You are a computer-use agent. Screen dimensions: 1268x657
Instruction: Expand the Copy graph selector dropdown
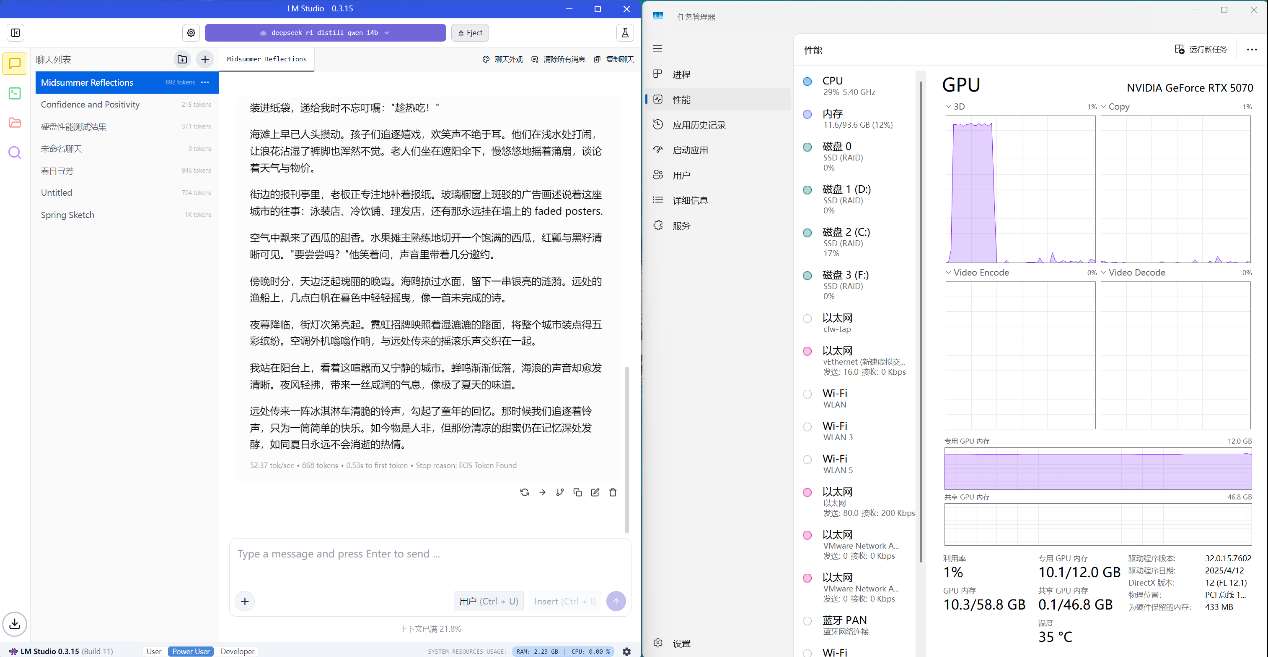[1118, 106]
